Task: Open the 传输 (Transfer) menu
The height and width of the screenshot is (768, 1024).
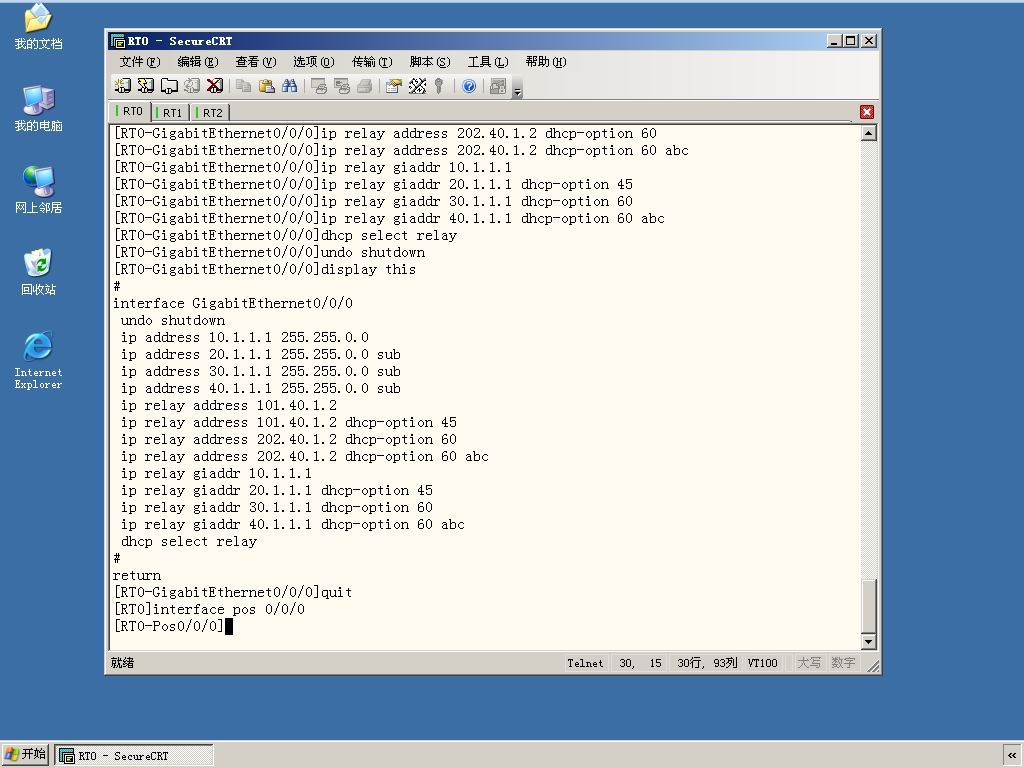Action: pyautogui.click(x=372, y=62)
